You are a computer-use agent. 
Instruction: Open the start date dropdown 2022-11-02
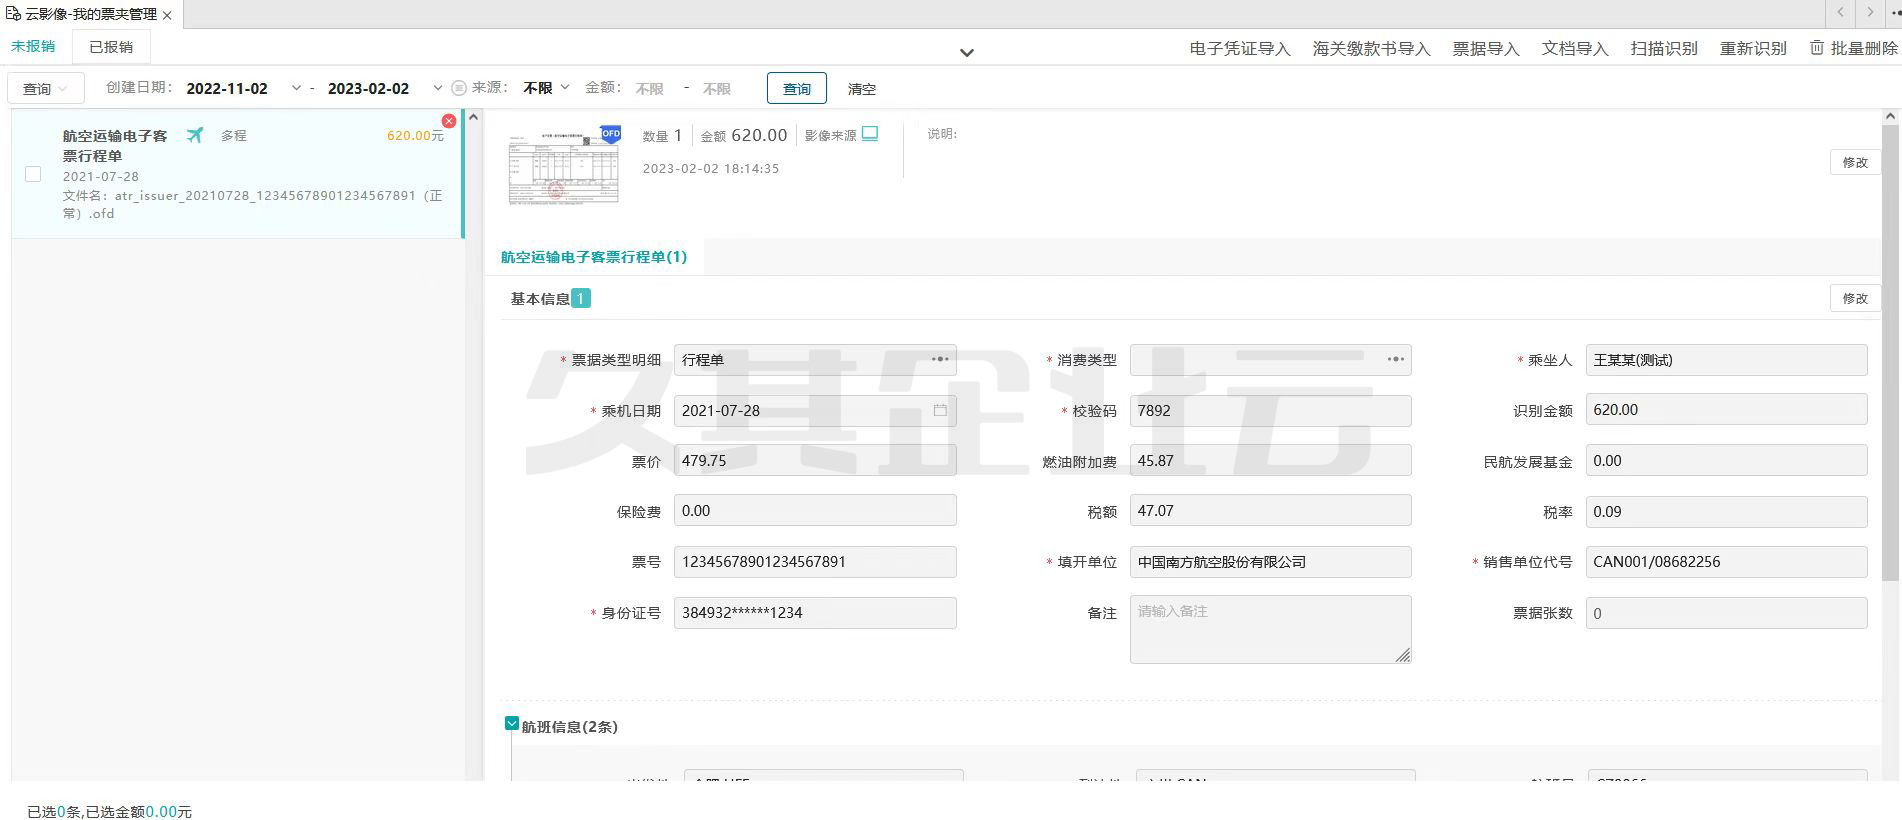coord(295,88)
